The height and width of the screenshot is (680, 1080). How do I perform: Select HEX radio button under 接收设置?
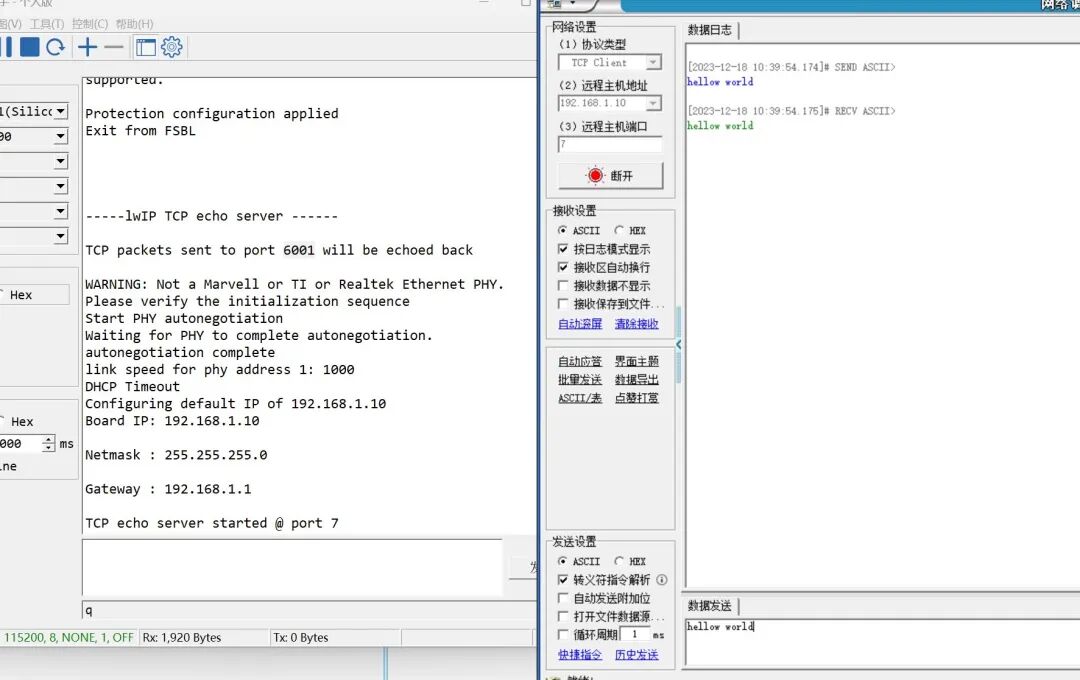click(x=620, y=231)
